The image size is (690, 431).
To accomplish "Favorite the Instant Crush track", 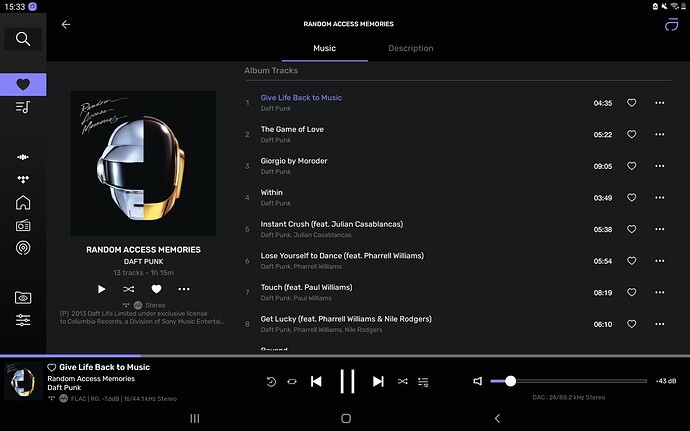I will (x=631, y=229).
